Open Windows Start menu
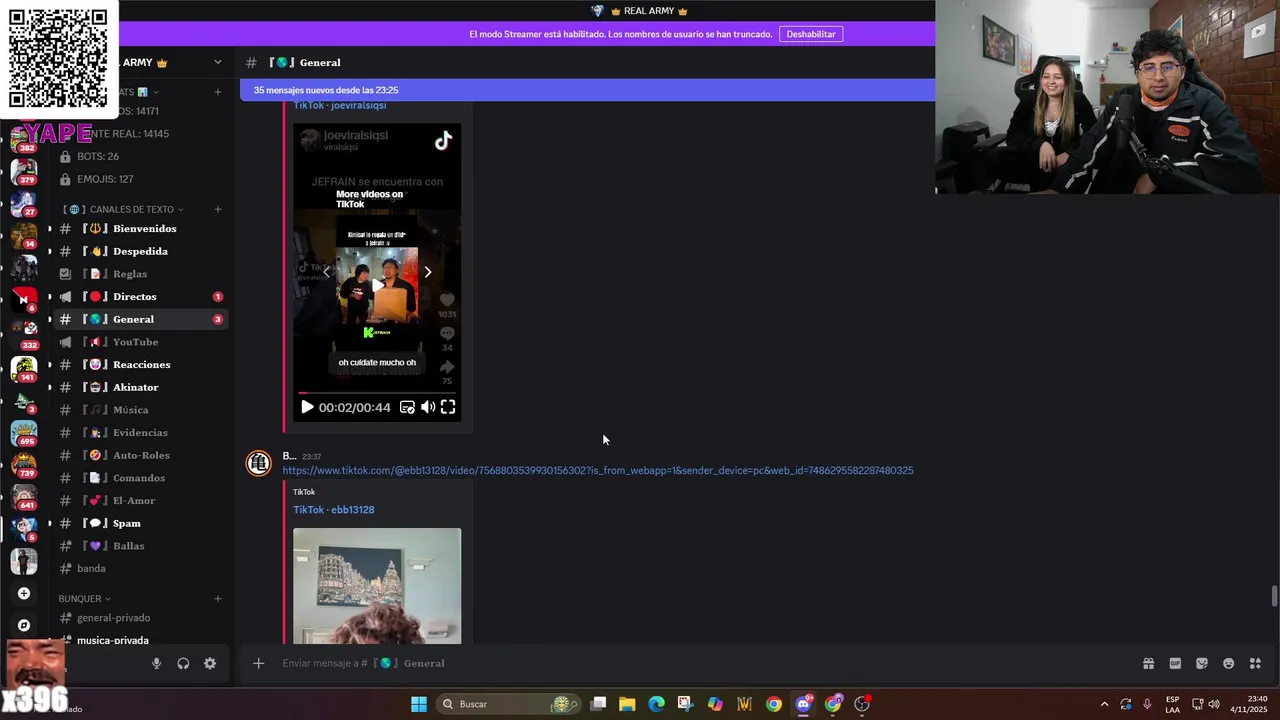 [x=419, y=704]
